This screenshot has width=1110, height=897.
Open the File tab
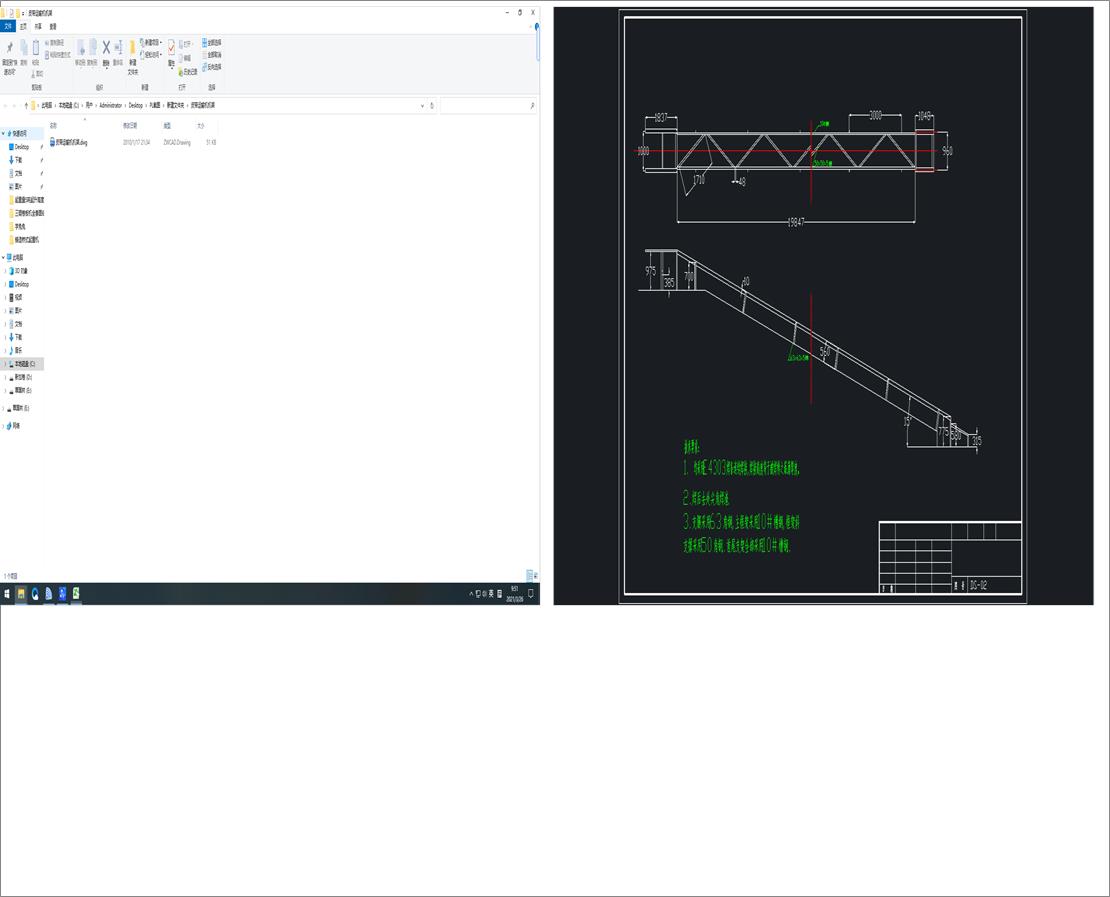(8, 26)
